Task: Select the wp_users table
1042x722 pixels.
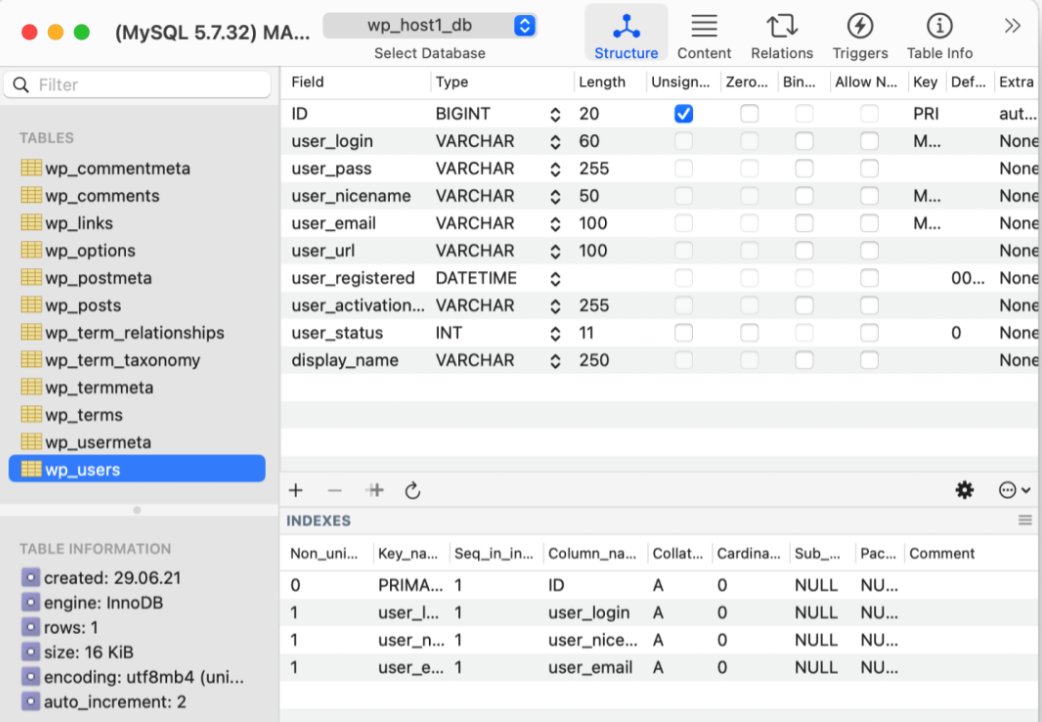Action: (137, 469)
